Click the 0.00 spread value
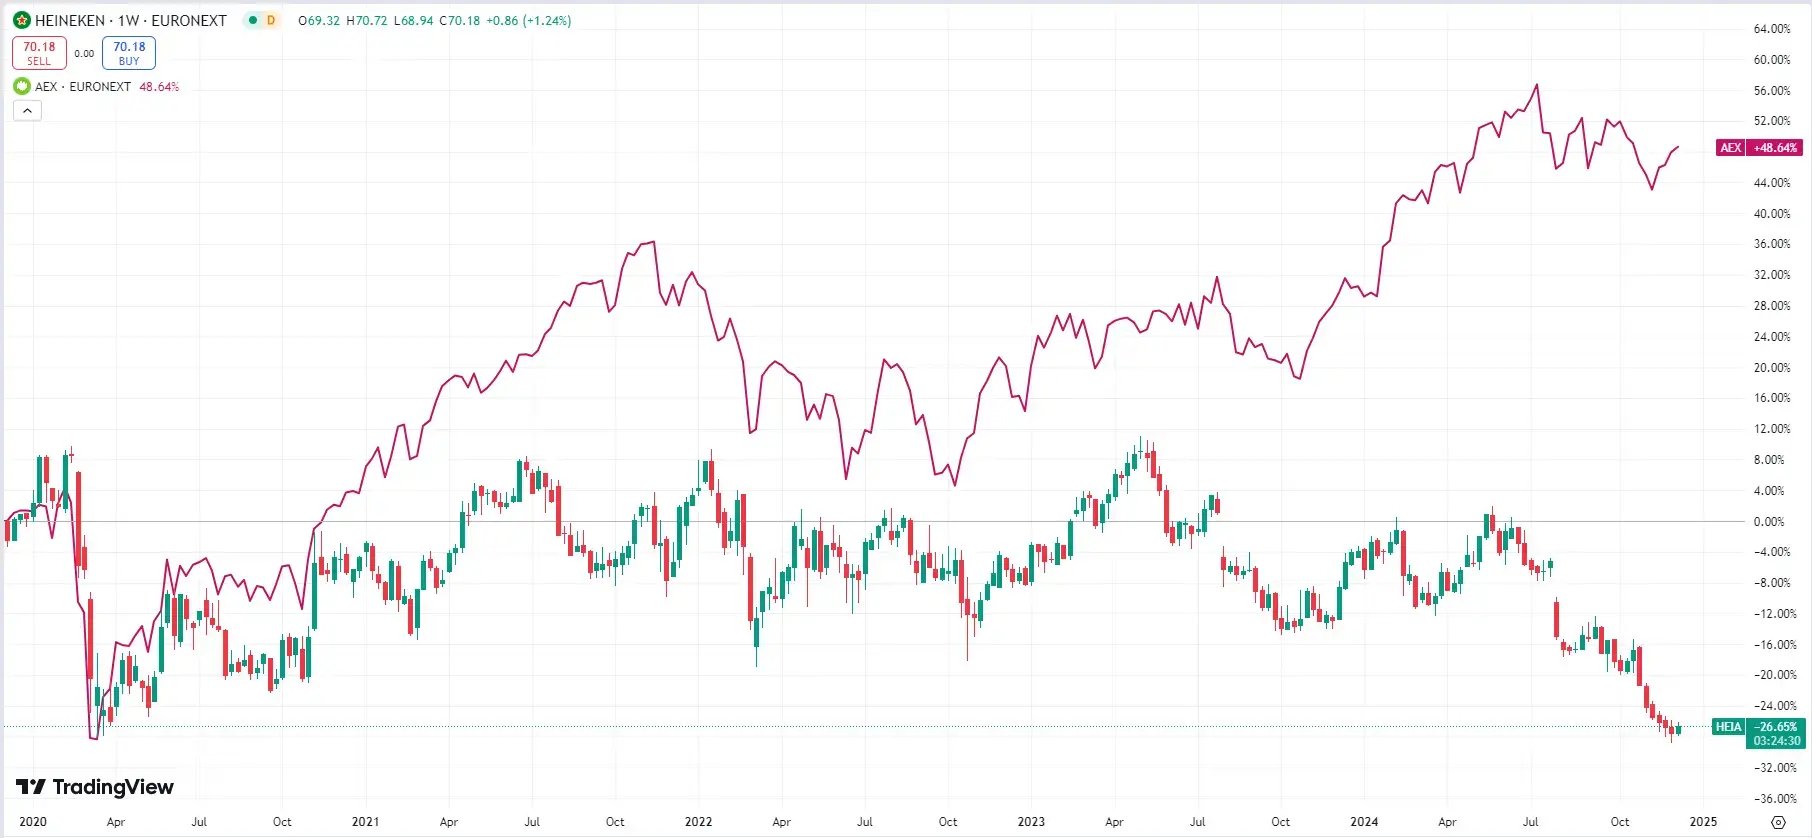Image resolution: width=1812 pixels, height=838 pixels. [84, 54]
